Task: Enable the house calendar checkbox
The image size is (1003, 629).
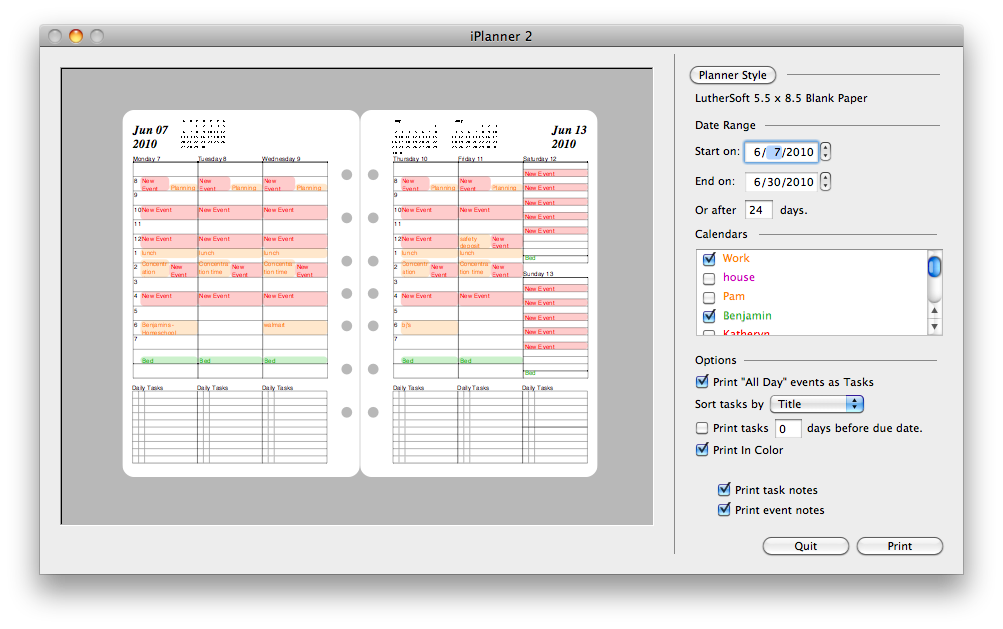Action: click(x=709, y=278)
